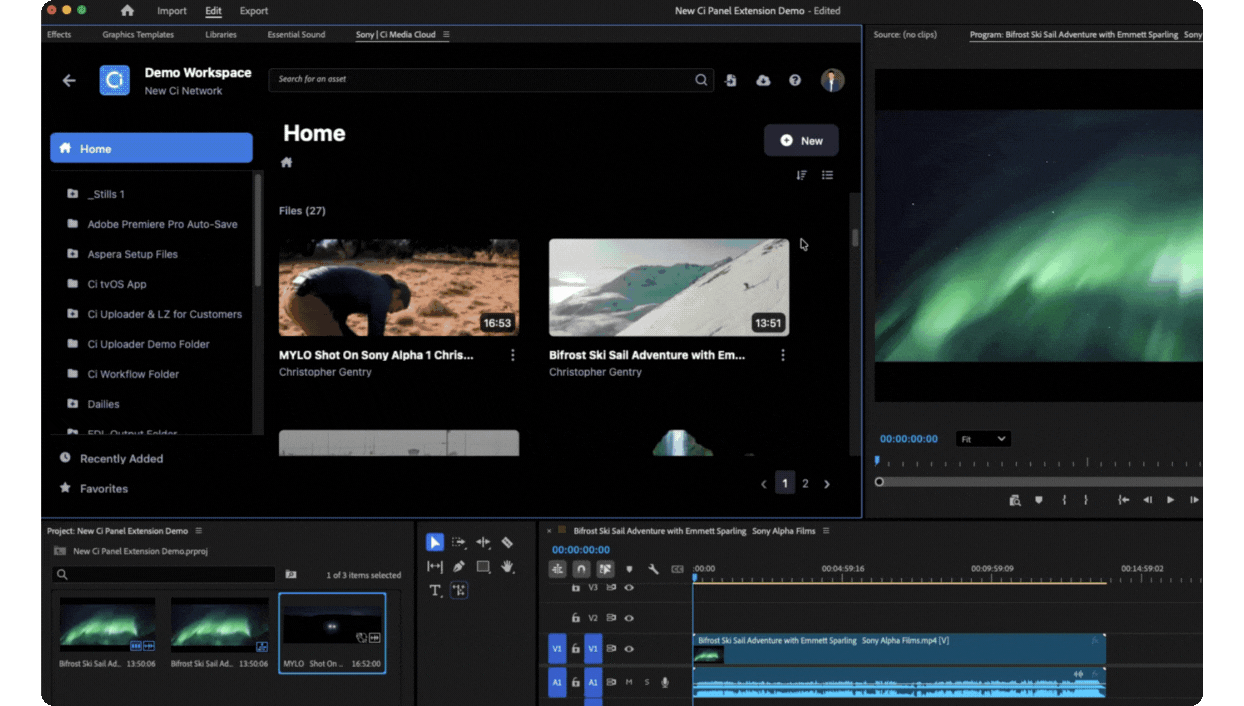
Task: Click Mark In in Program monitor
Action: pyautogui.click(x=1064, y=500)
